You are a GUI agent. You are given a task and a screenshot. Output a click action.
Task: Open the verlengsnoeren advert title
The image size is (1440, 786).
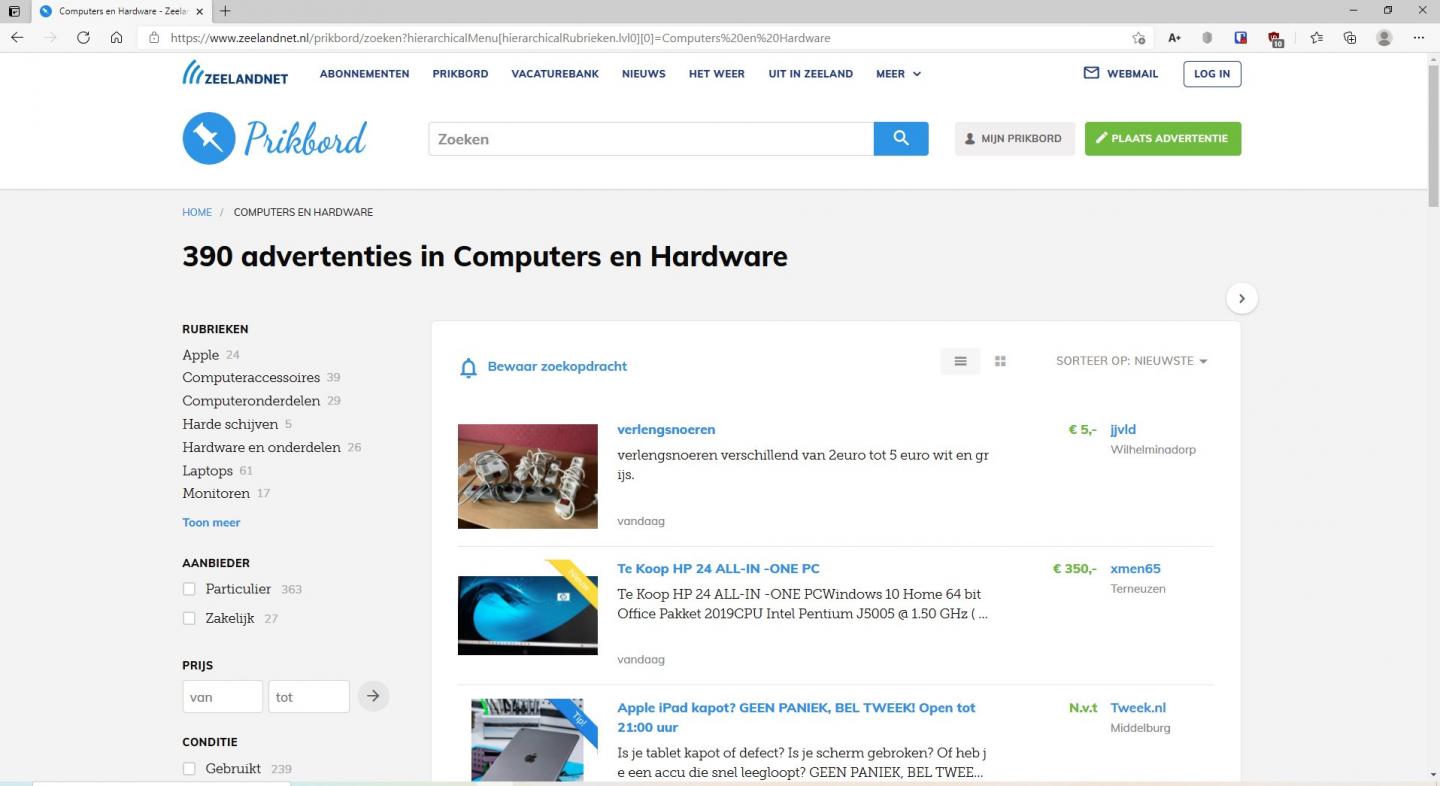tap(666, 429)
